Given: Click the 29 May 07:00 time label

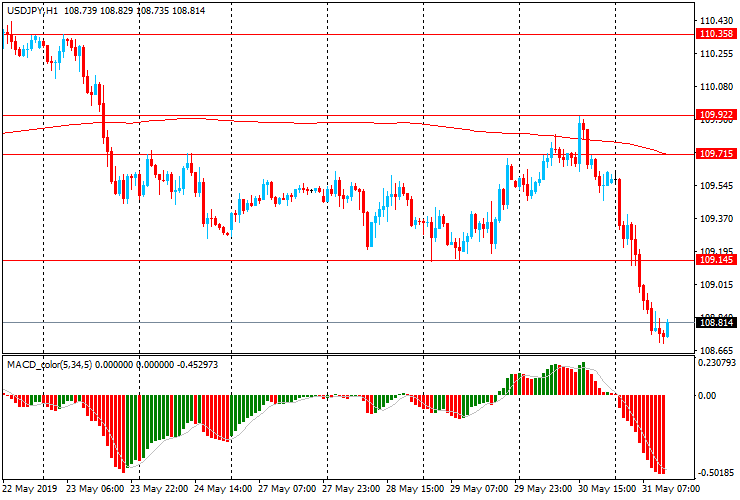Looking at the screenshot, I should tap(479, 488).
